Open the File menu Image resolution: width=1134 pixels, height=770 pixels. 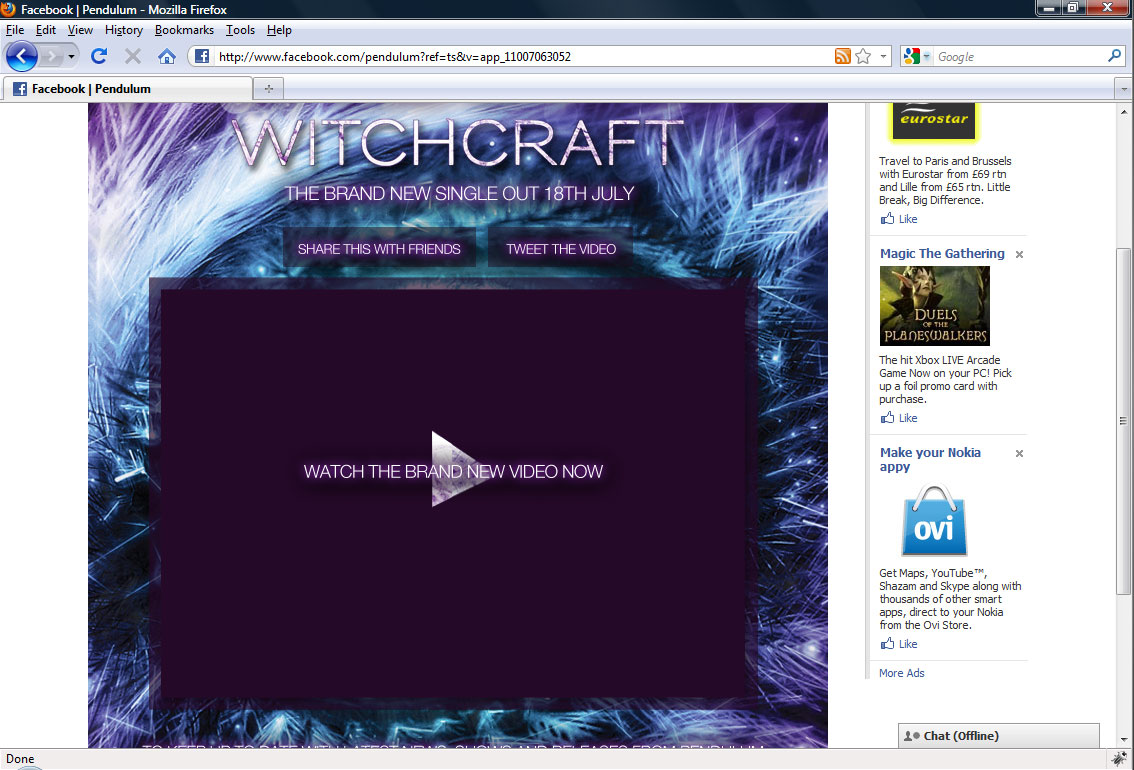(x=15, y=30)
